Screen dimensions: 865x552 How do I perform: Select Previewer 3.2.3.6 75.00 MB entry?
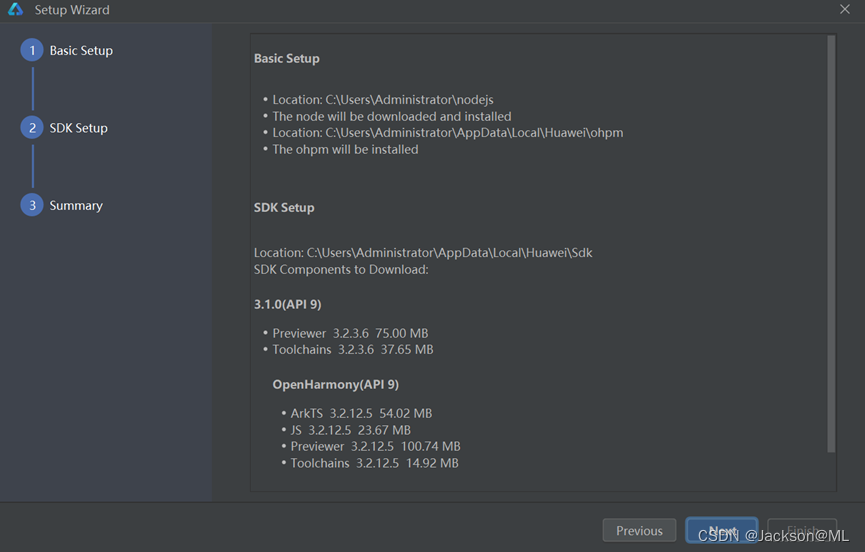350,334
